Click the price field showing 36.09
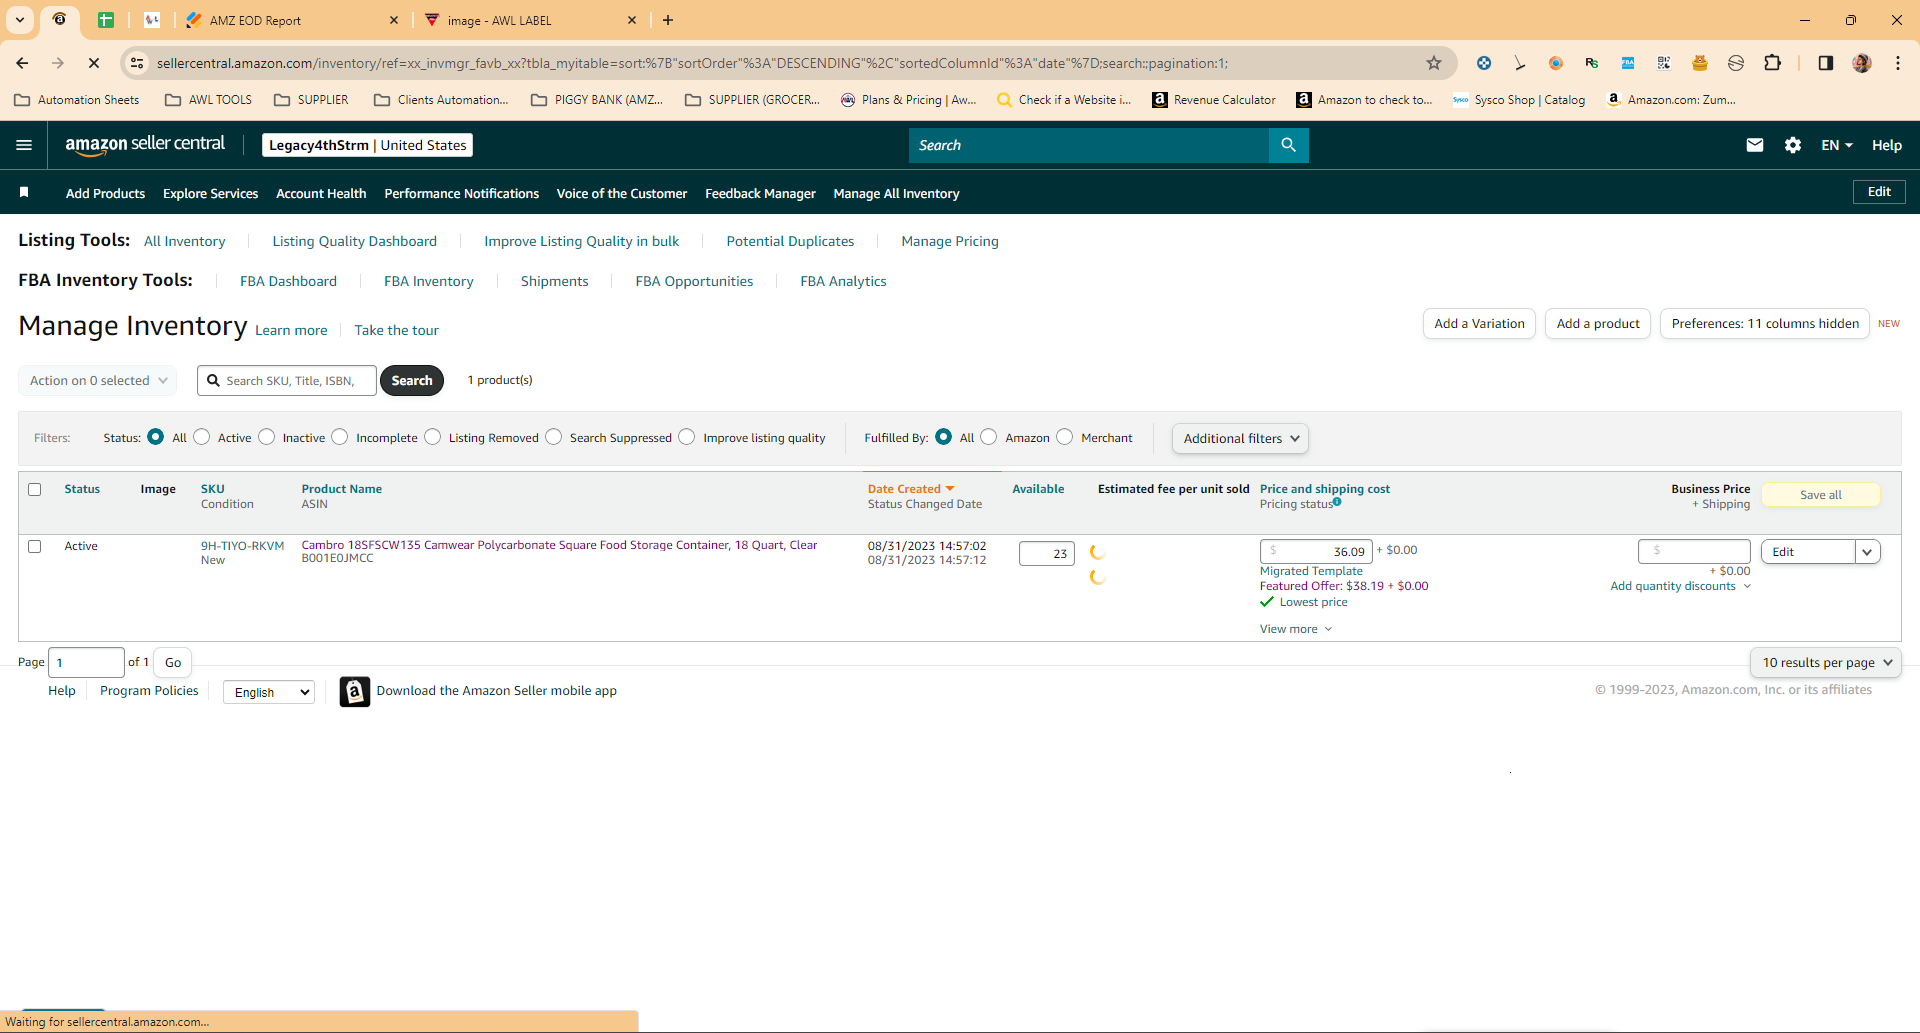1920x1033 pixels. pyautogui.click(x=1316, y=551)
